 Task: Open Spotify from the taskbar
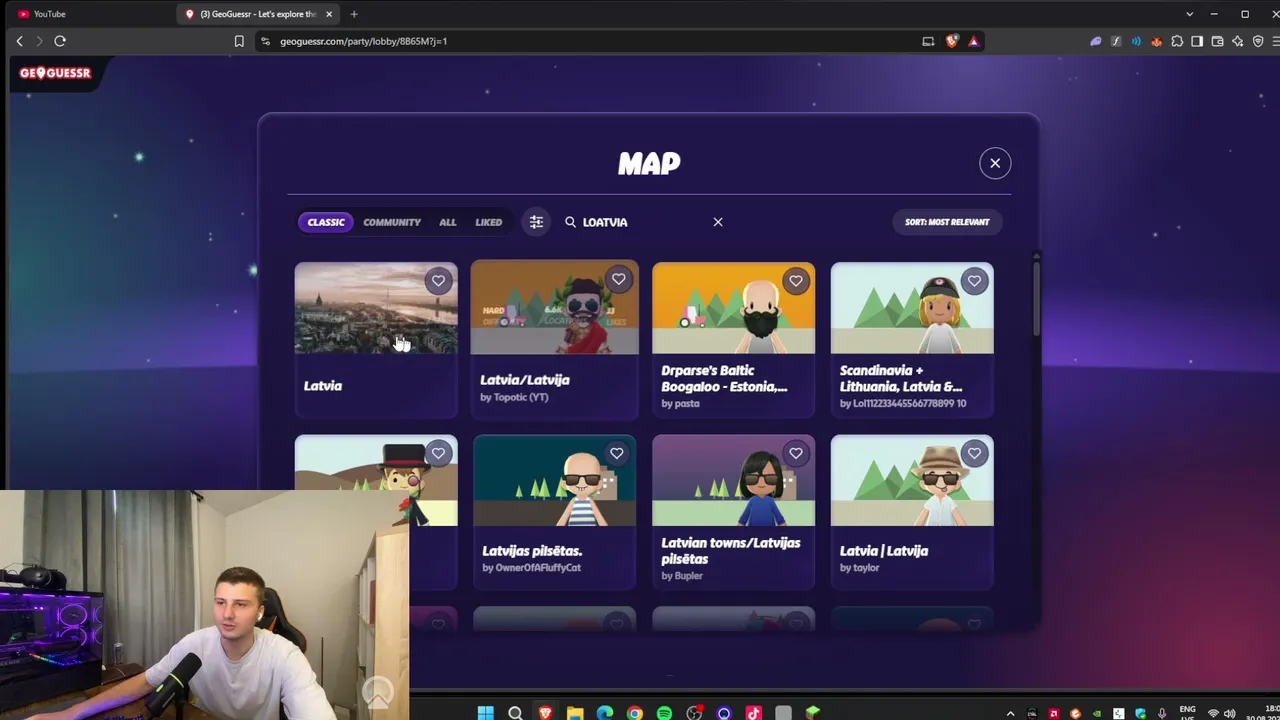tap(665, 713)
